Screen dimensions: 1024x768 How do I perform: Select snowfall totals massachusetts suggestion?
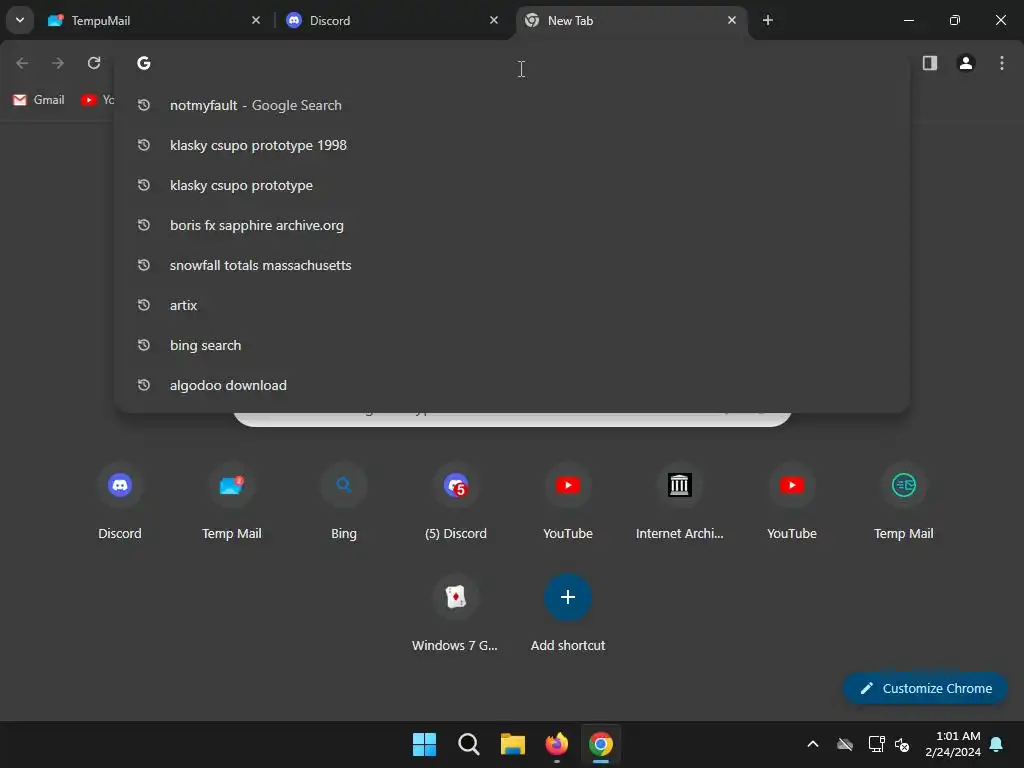pyautogui.click(x=512, y=265)
